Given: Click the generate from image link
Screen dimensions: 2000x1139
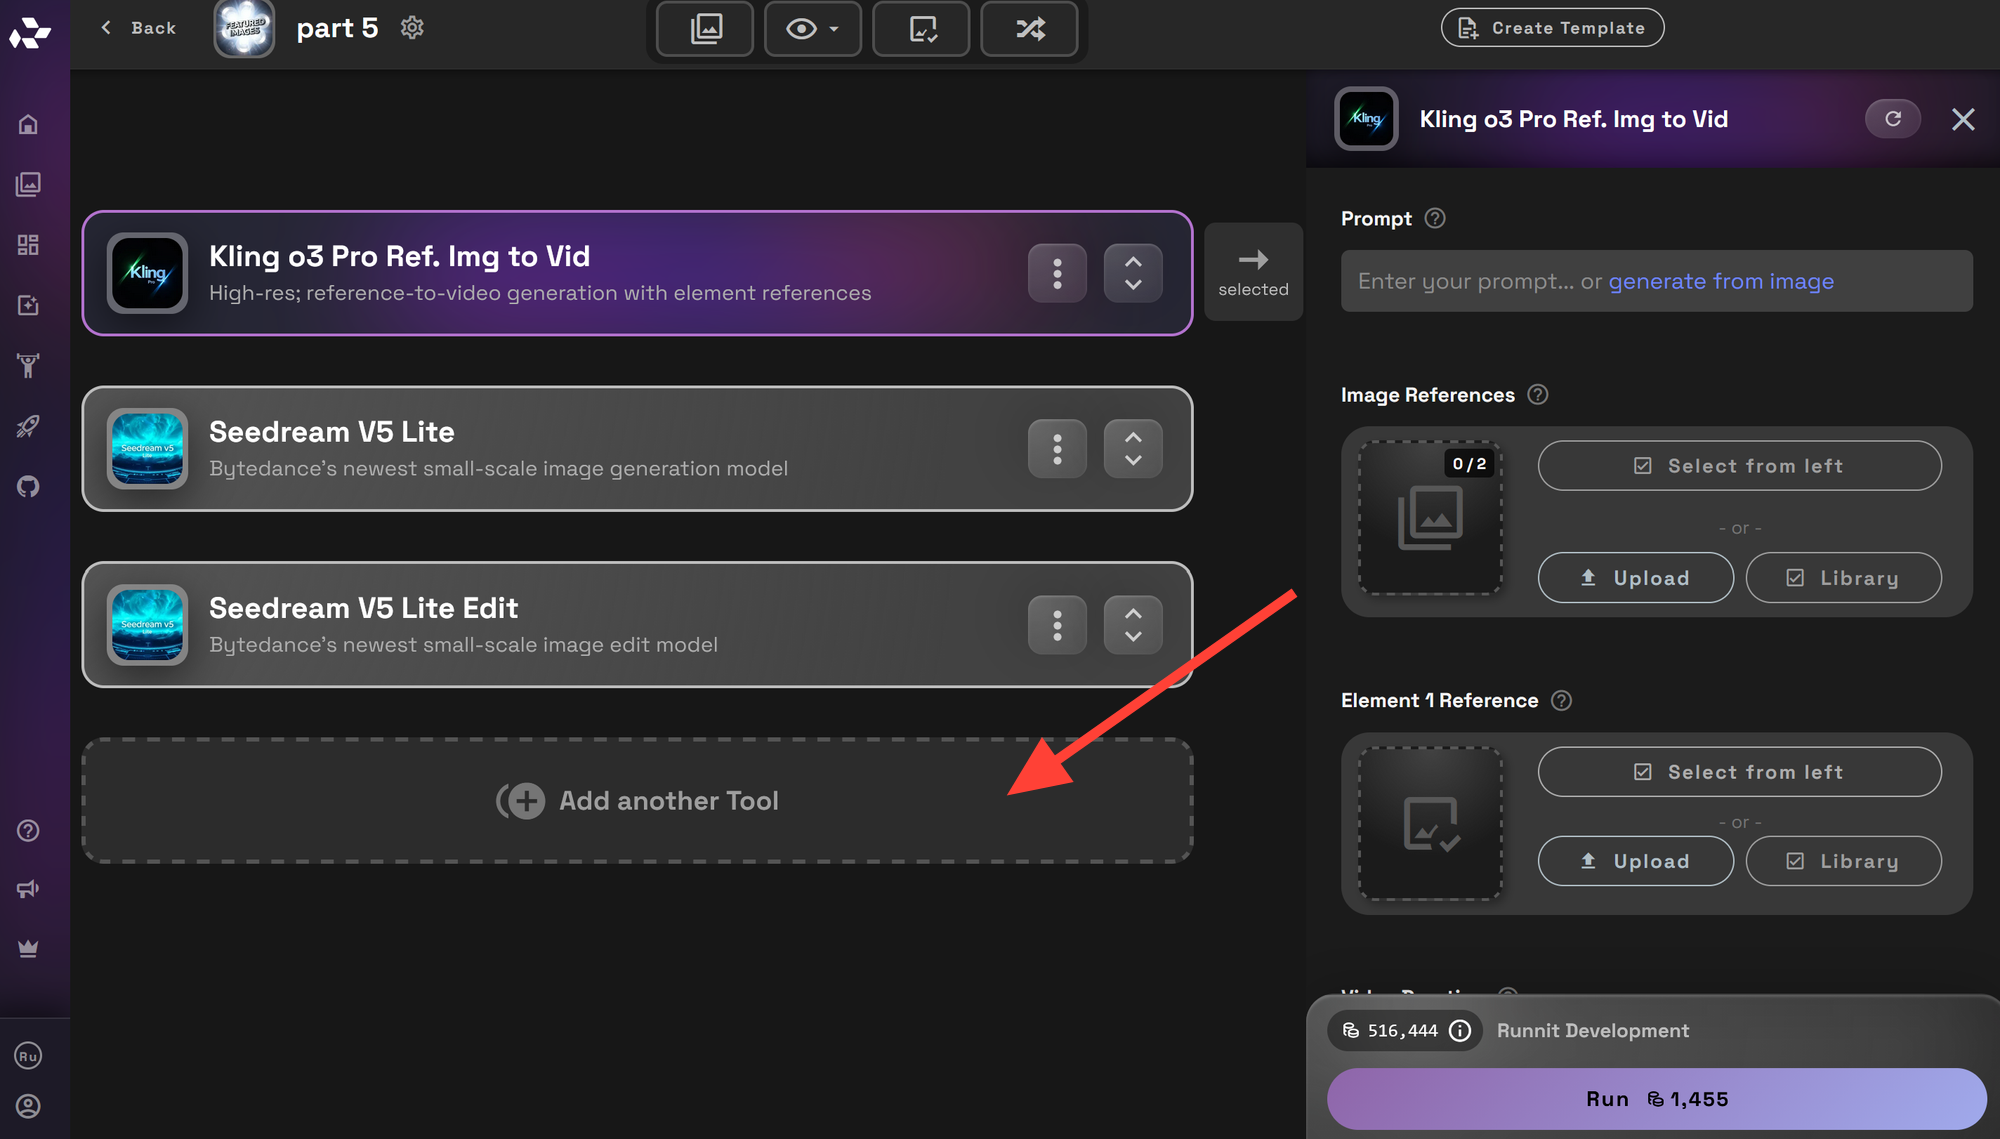Looking at the screenshot, I should [1720, 281].
